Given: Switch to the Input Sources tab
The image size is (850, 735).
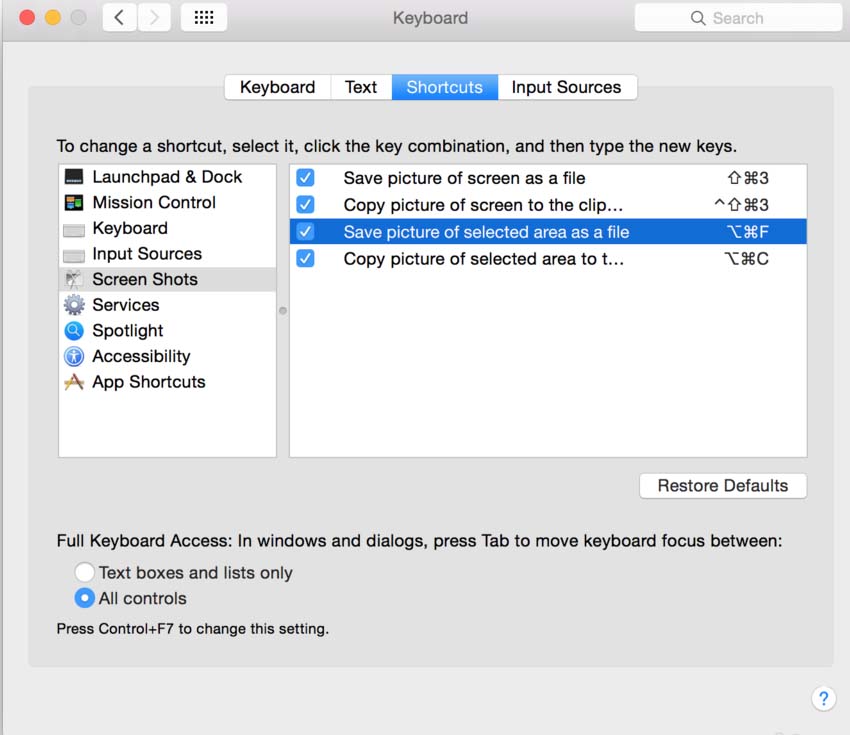Looking at the screenshot, I should pos(566,87).
